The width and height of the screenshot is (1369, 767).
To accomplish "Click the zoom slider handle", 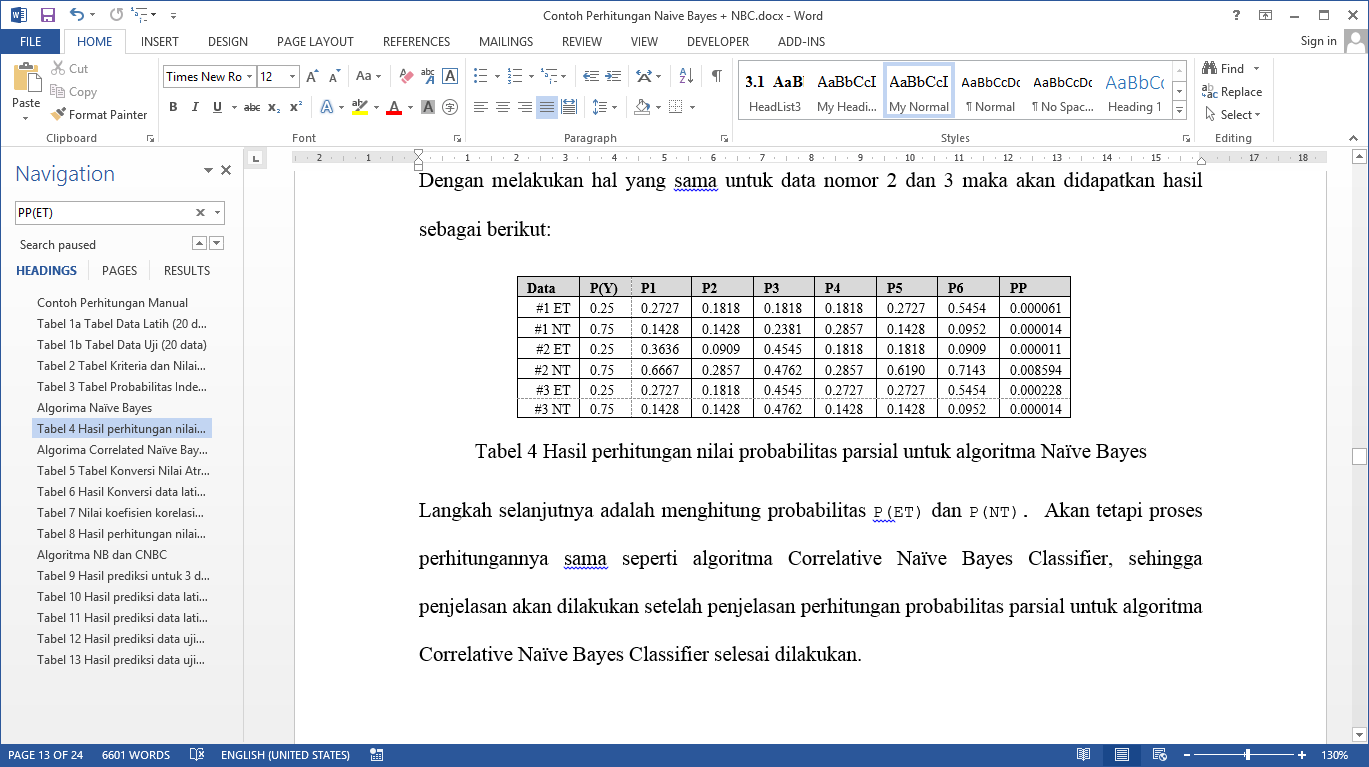I will [x=1247, y=755].
